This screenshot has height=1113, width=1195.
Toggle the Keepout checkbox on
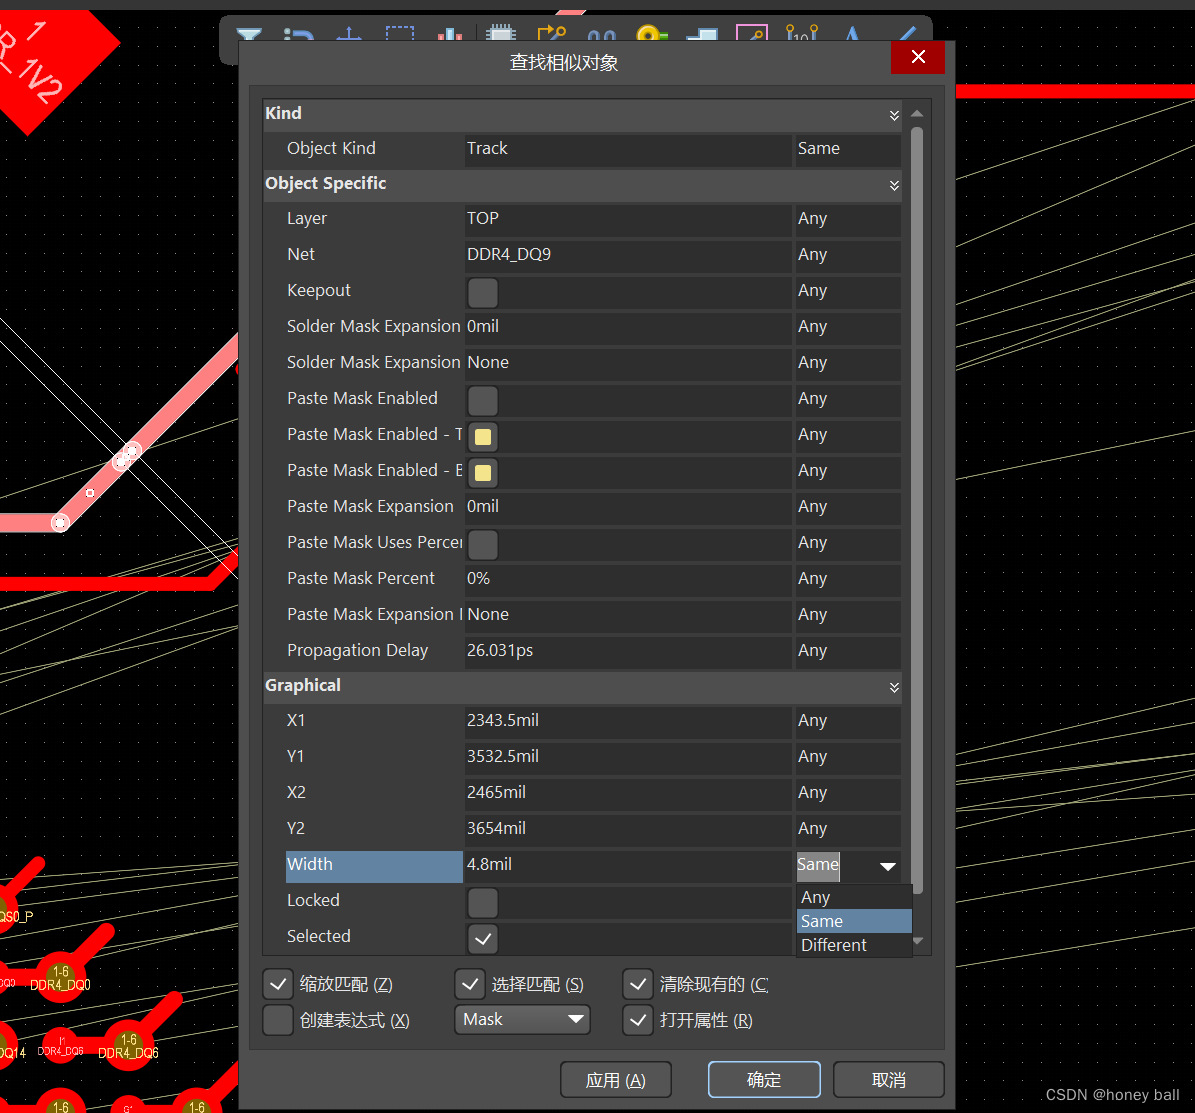pos(482,292)
